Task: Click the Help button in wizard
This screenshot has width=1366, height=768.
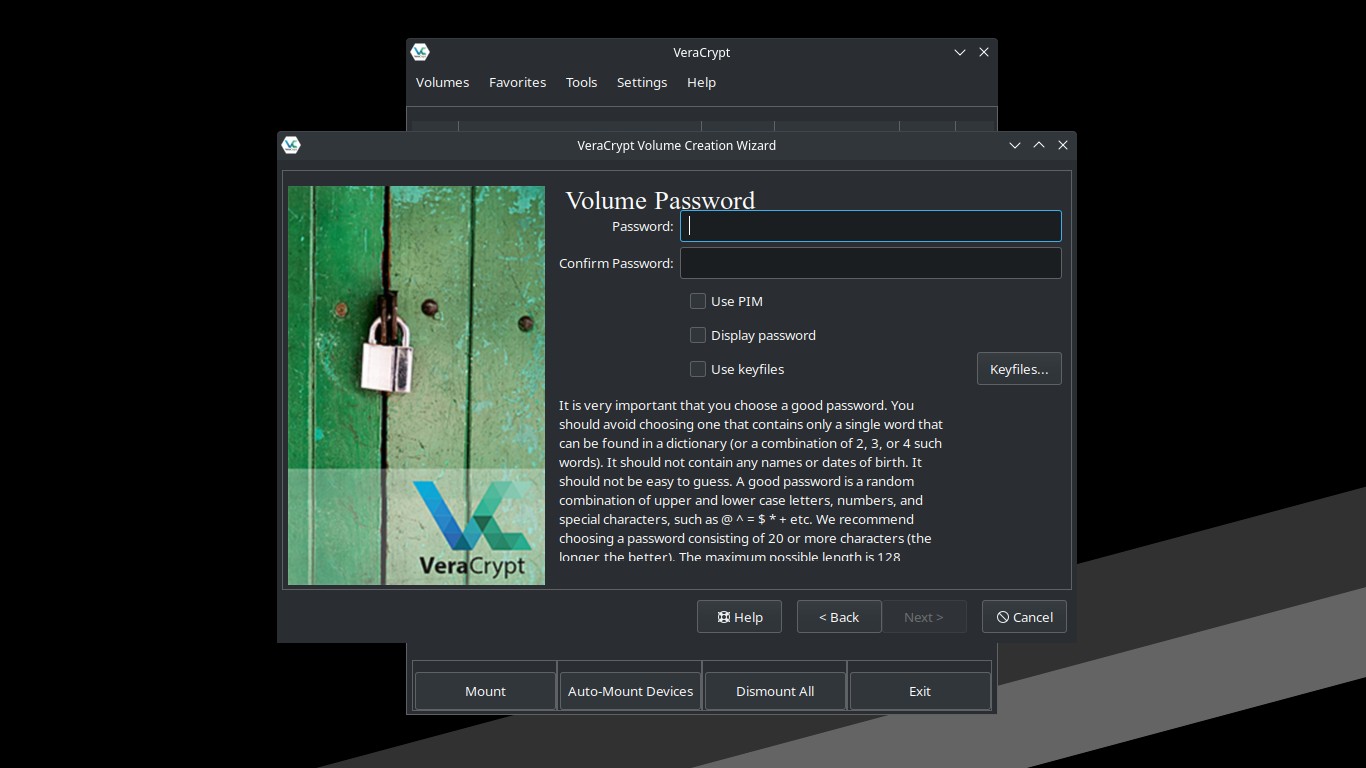Action: 739,617
